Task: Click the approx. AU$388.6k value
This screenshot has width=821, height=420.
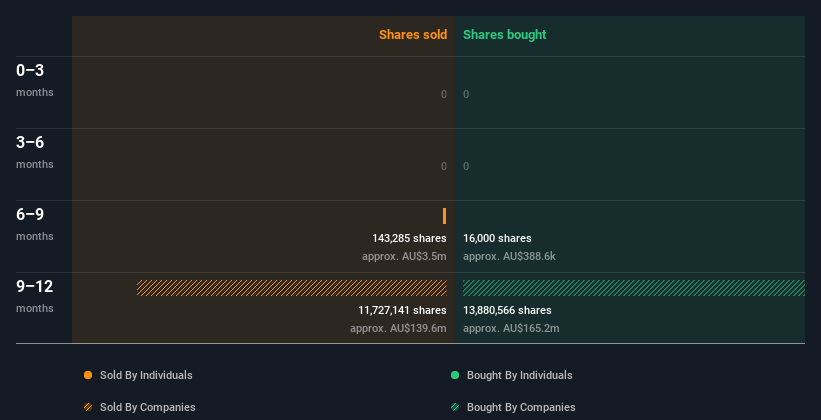Action: 509,257
